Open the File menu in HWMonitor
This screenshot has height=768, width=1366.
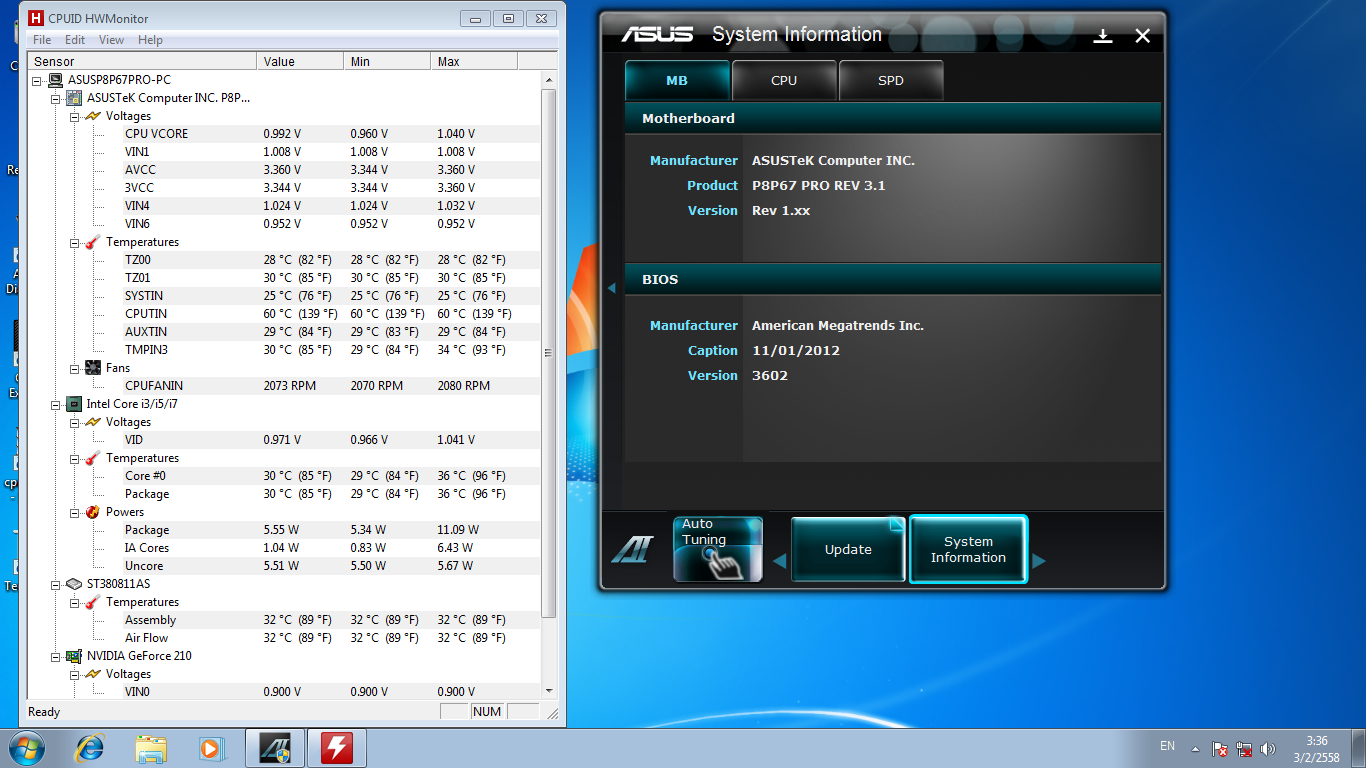tap(42, 40)
